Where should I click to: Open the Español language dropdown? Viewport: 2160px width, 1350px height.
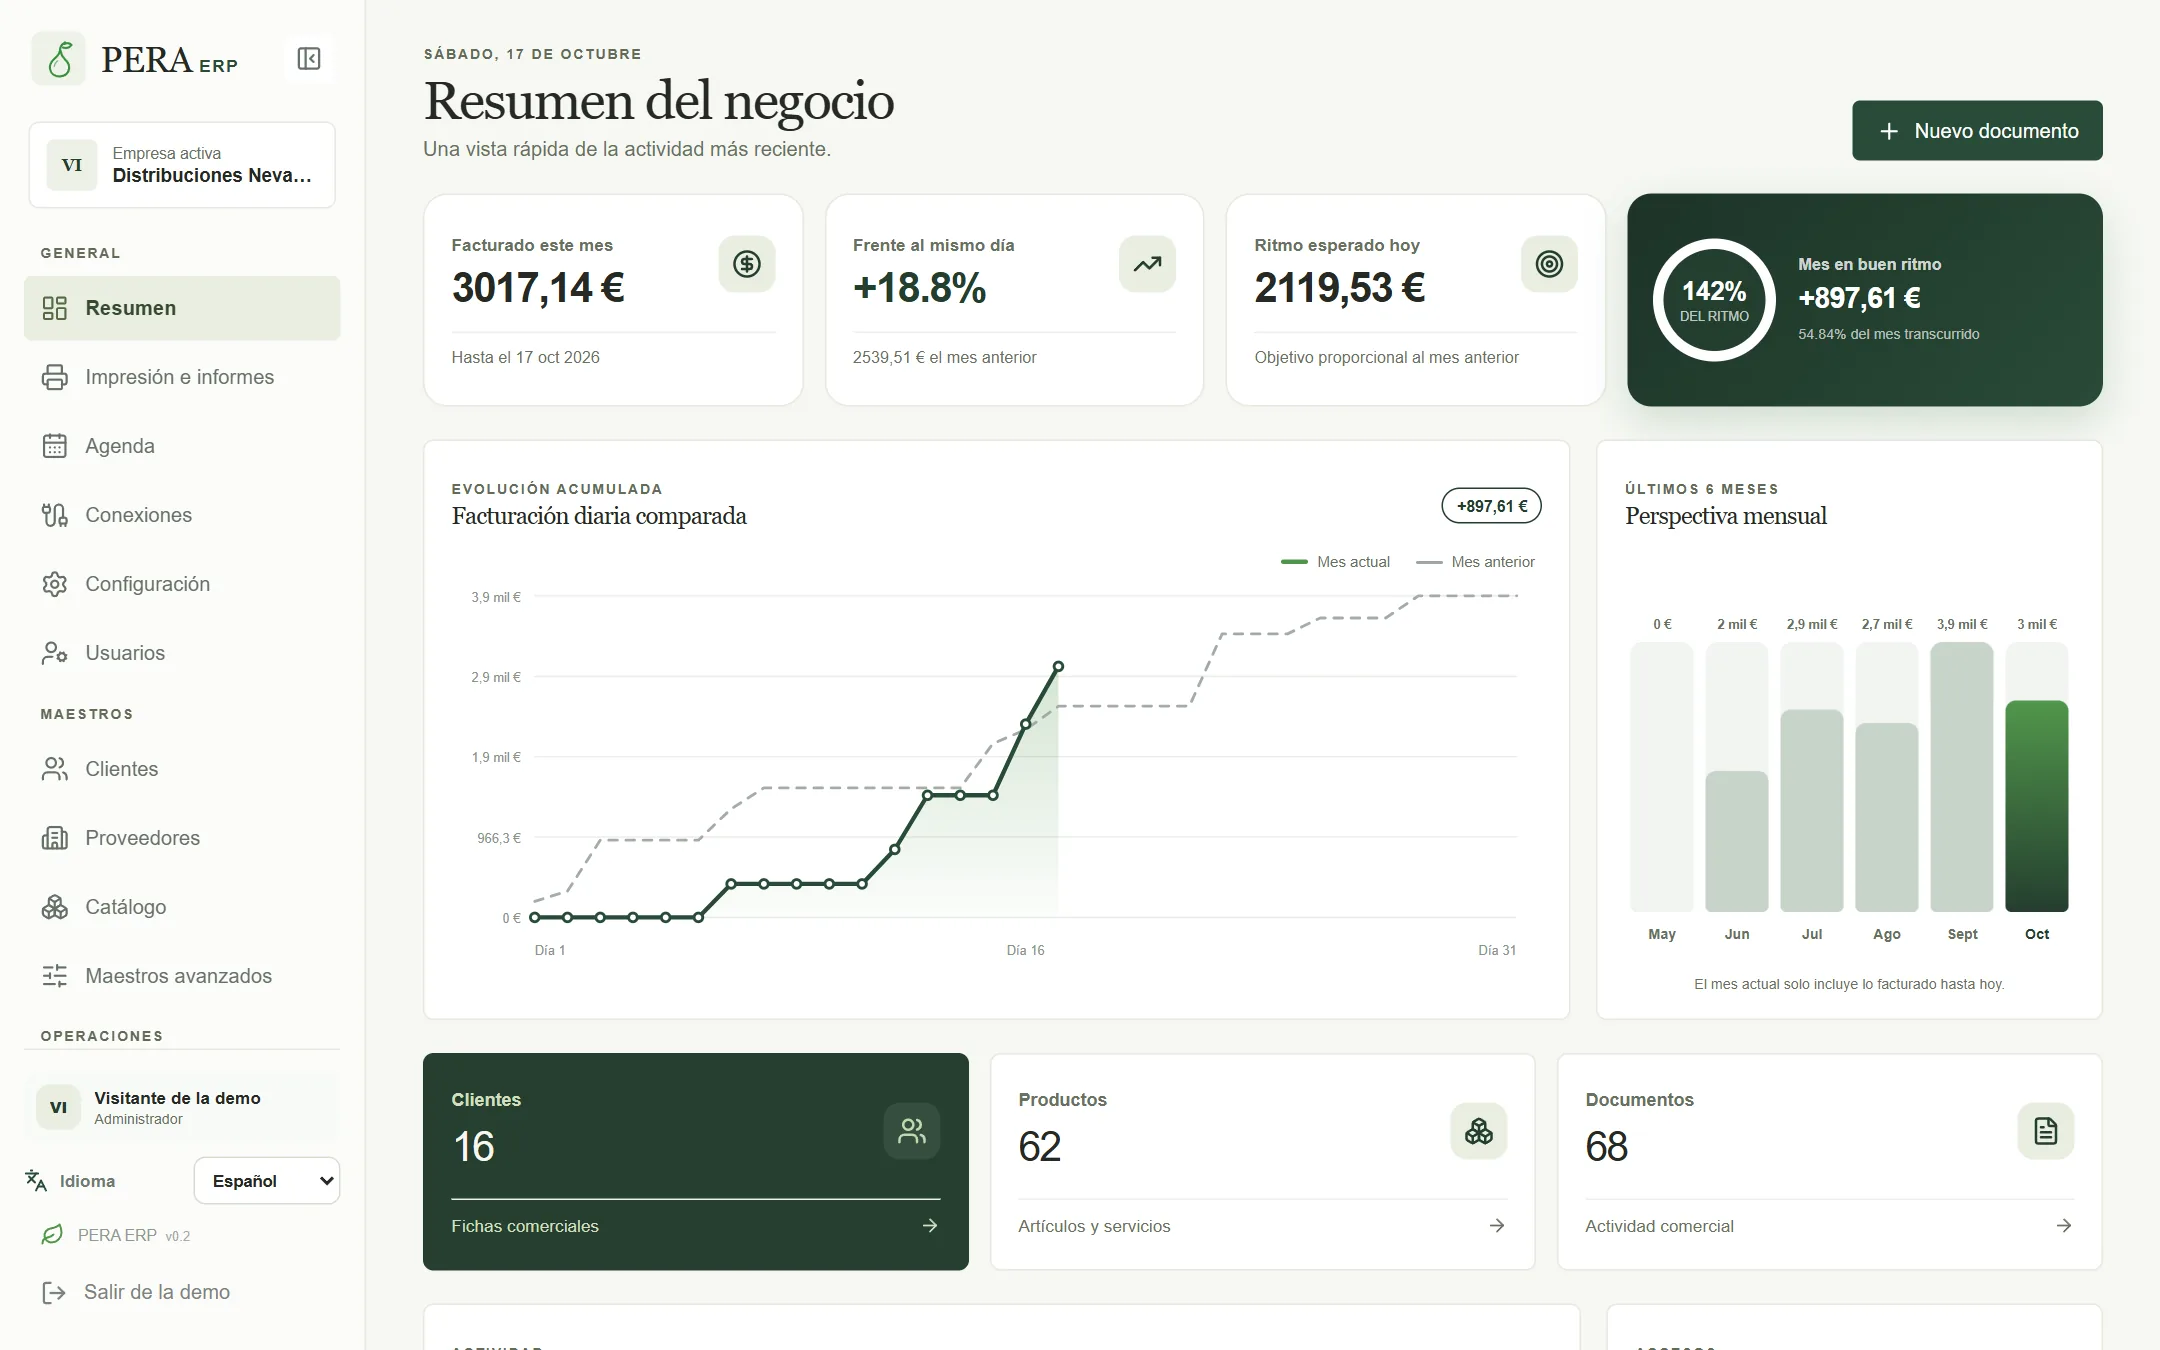click(x=266, y=1181)
